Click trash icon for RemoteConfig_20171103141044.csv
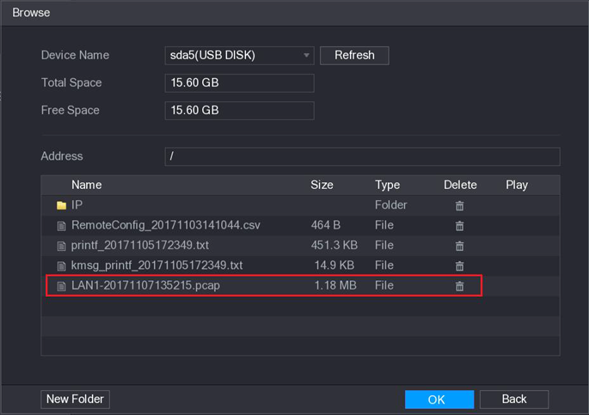 point(459,226)
